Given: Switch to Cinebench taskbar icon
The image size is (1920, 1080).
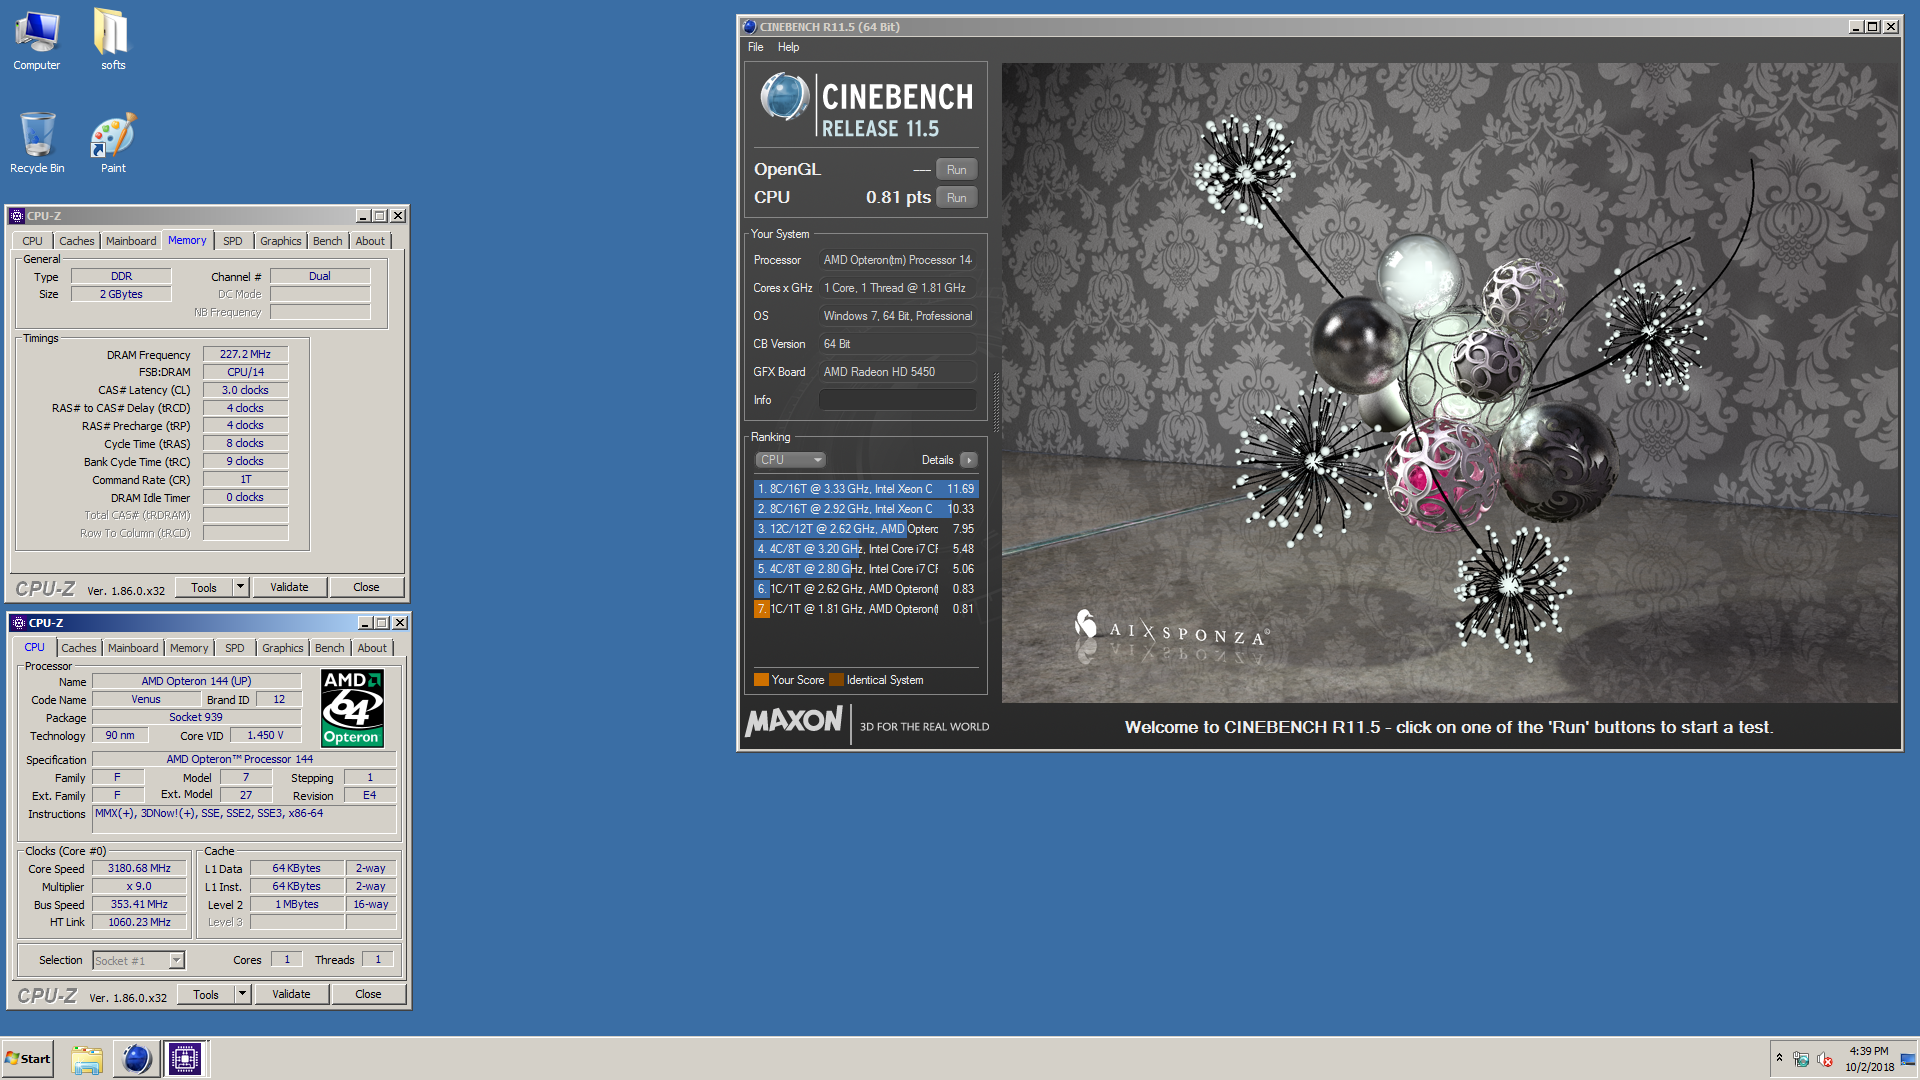Looking at the screenshot, I should click(136, 1059).
